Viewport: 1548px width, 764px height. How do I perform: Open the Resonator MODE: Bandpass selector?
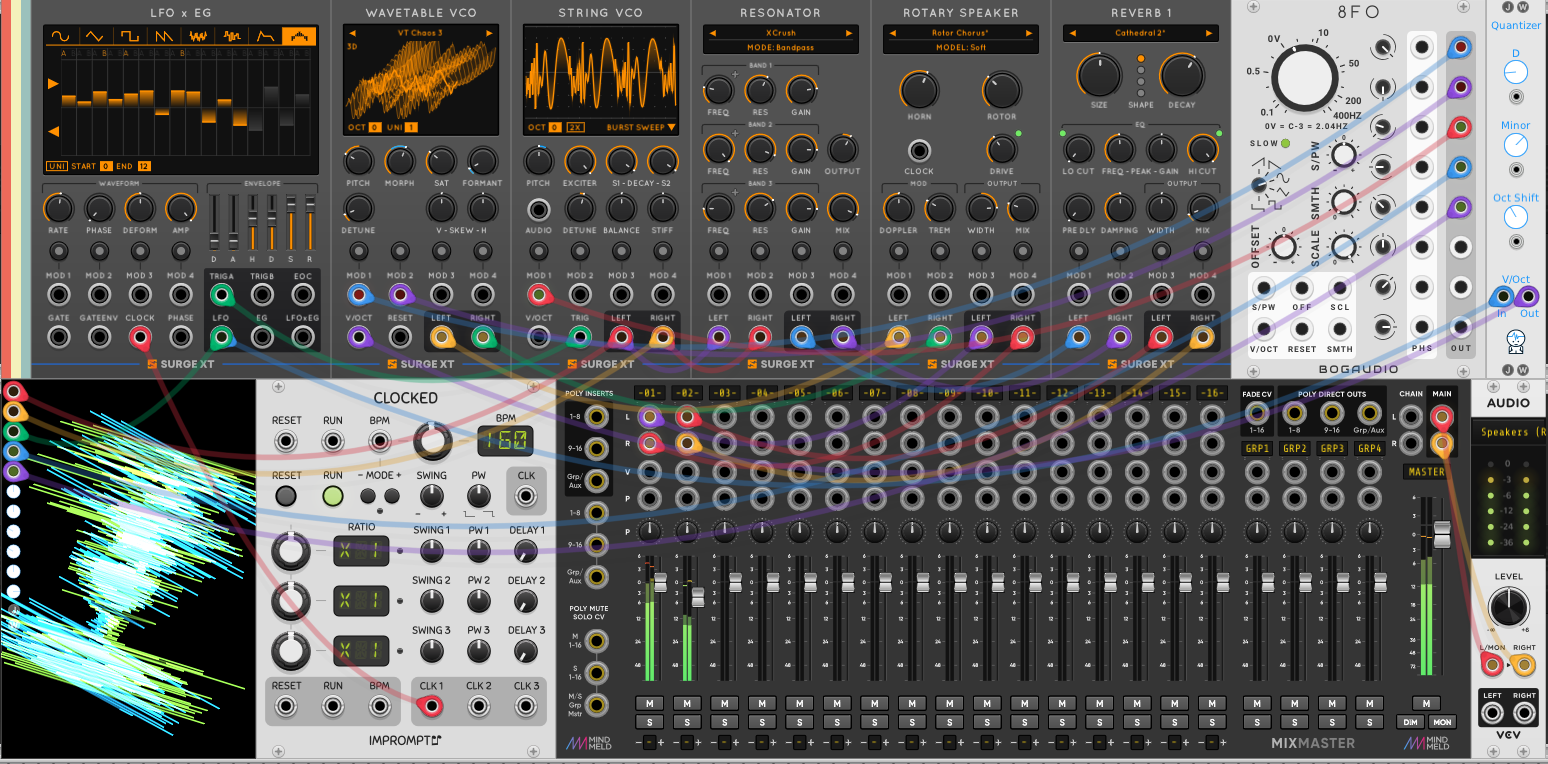(x=780, y=48)
